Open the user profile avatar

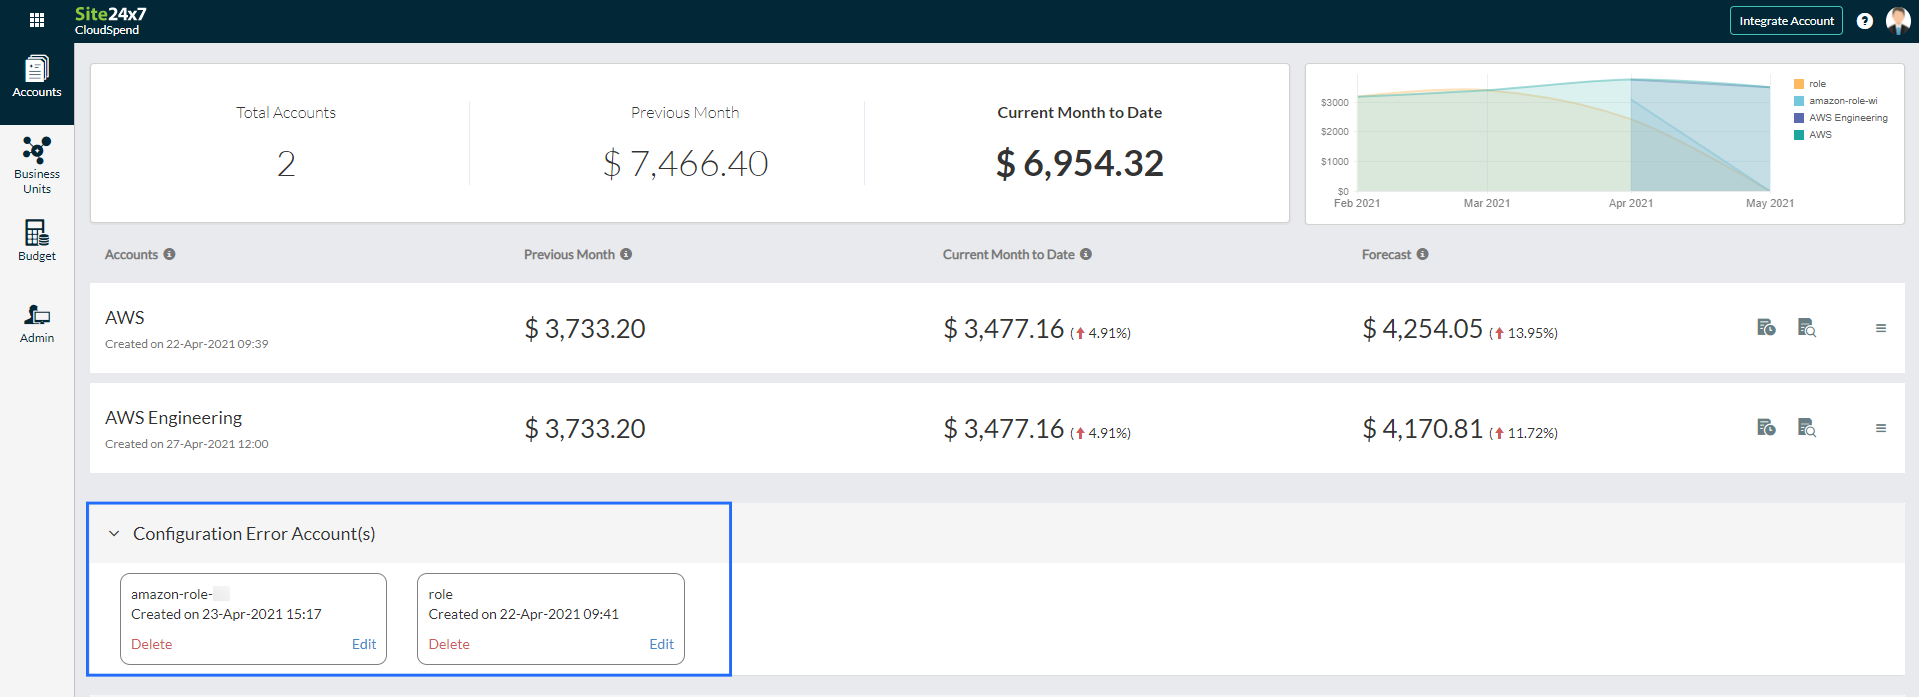[x=1897, y=21]
